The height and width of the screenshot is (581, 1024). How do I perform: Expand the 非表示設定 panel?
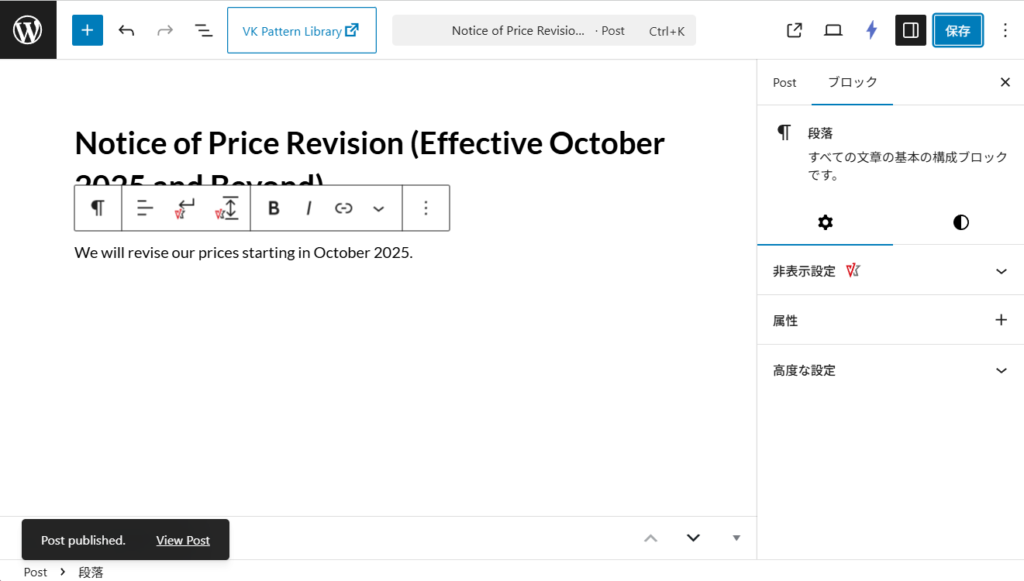890,271
